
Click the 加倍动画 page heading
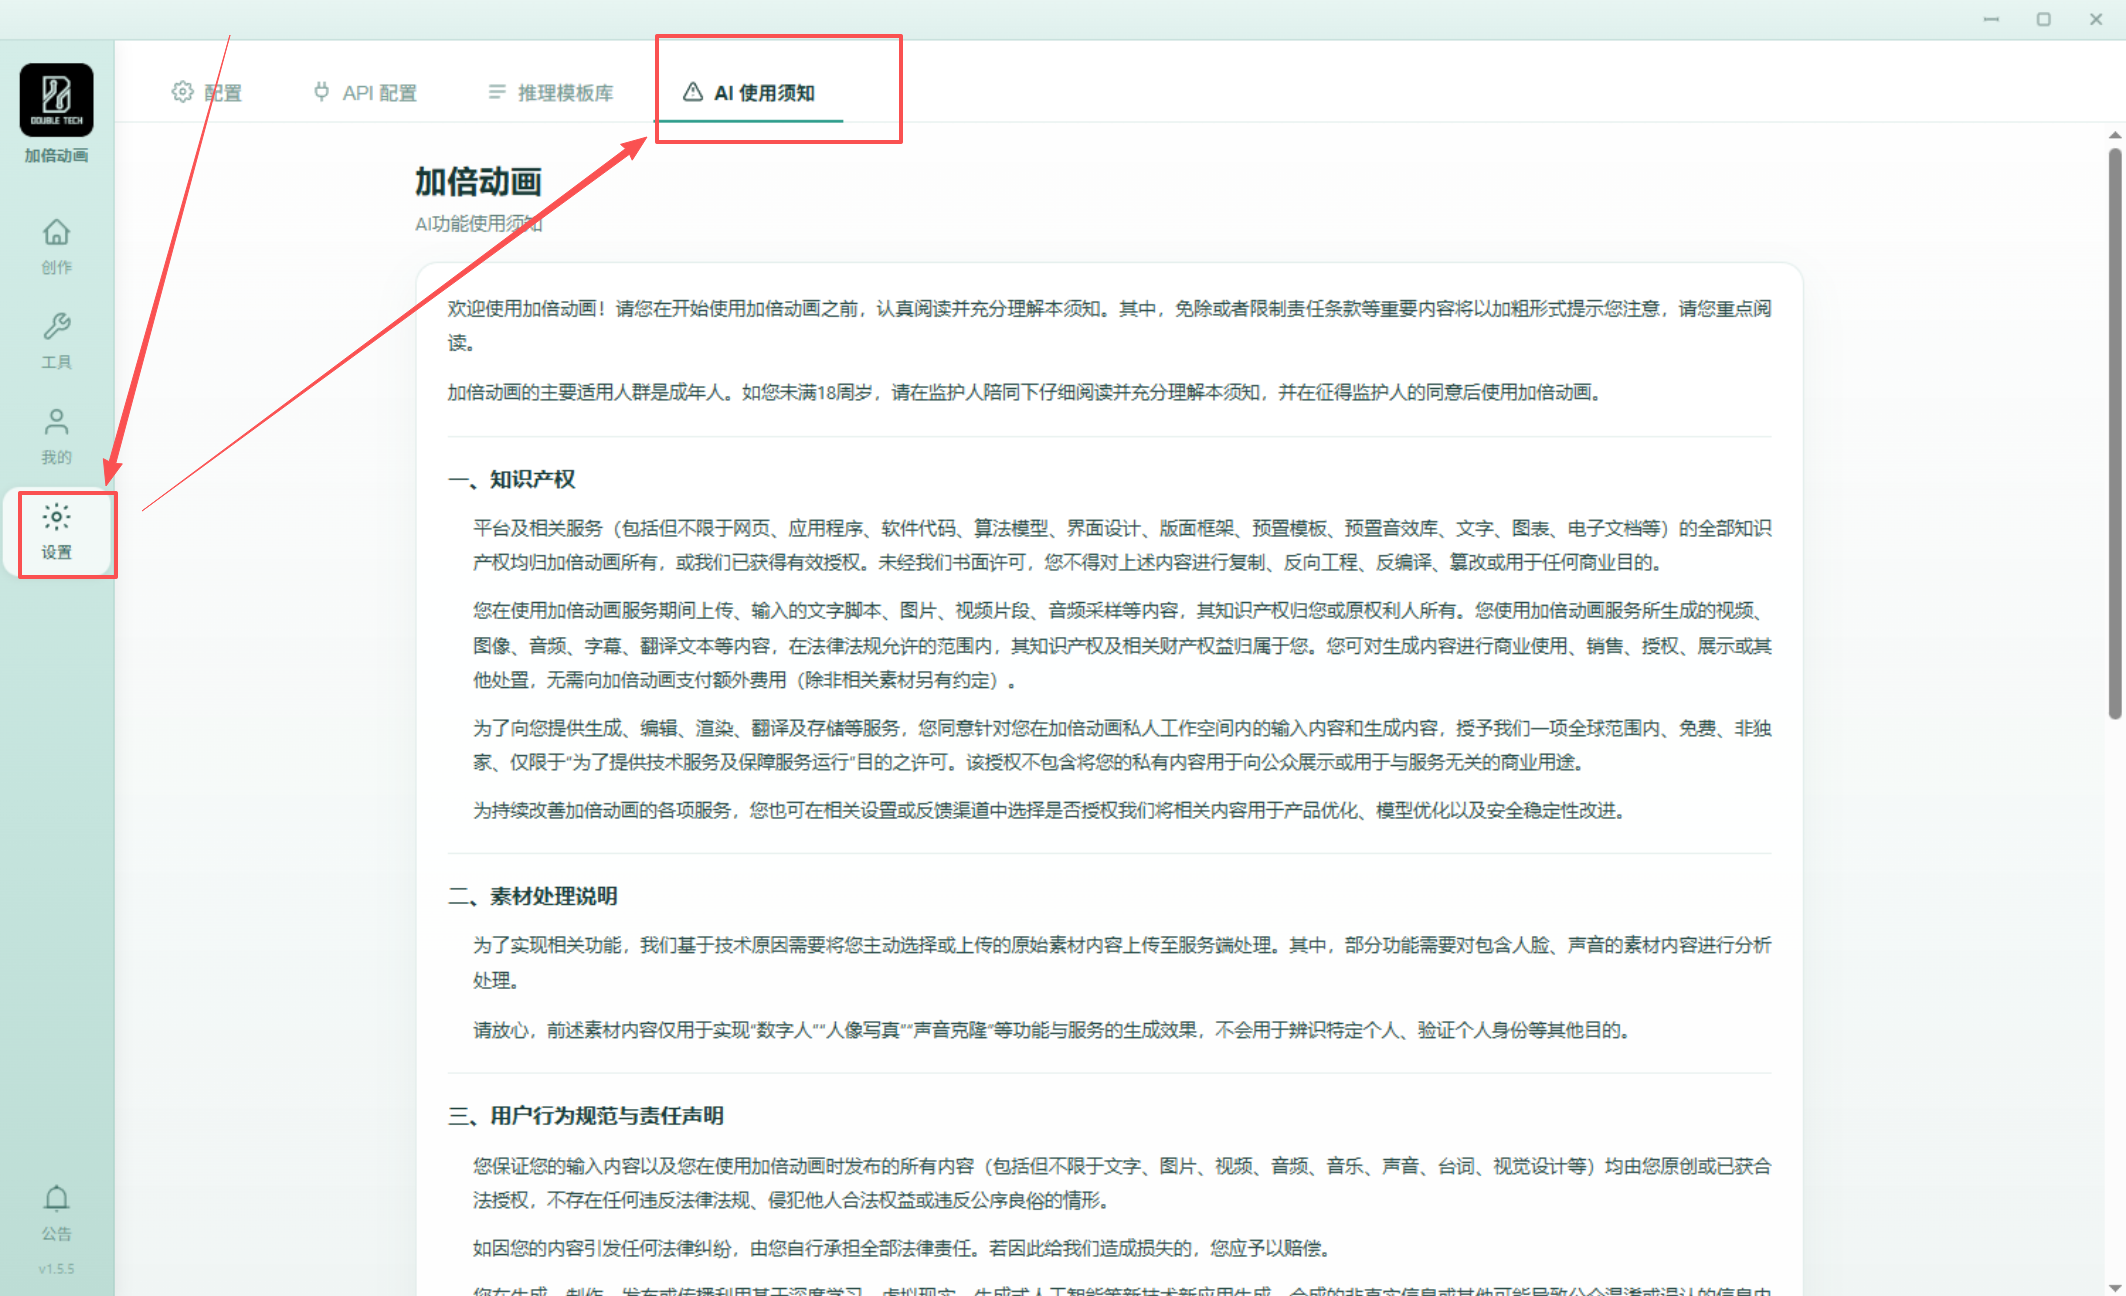point(478,182)
